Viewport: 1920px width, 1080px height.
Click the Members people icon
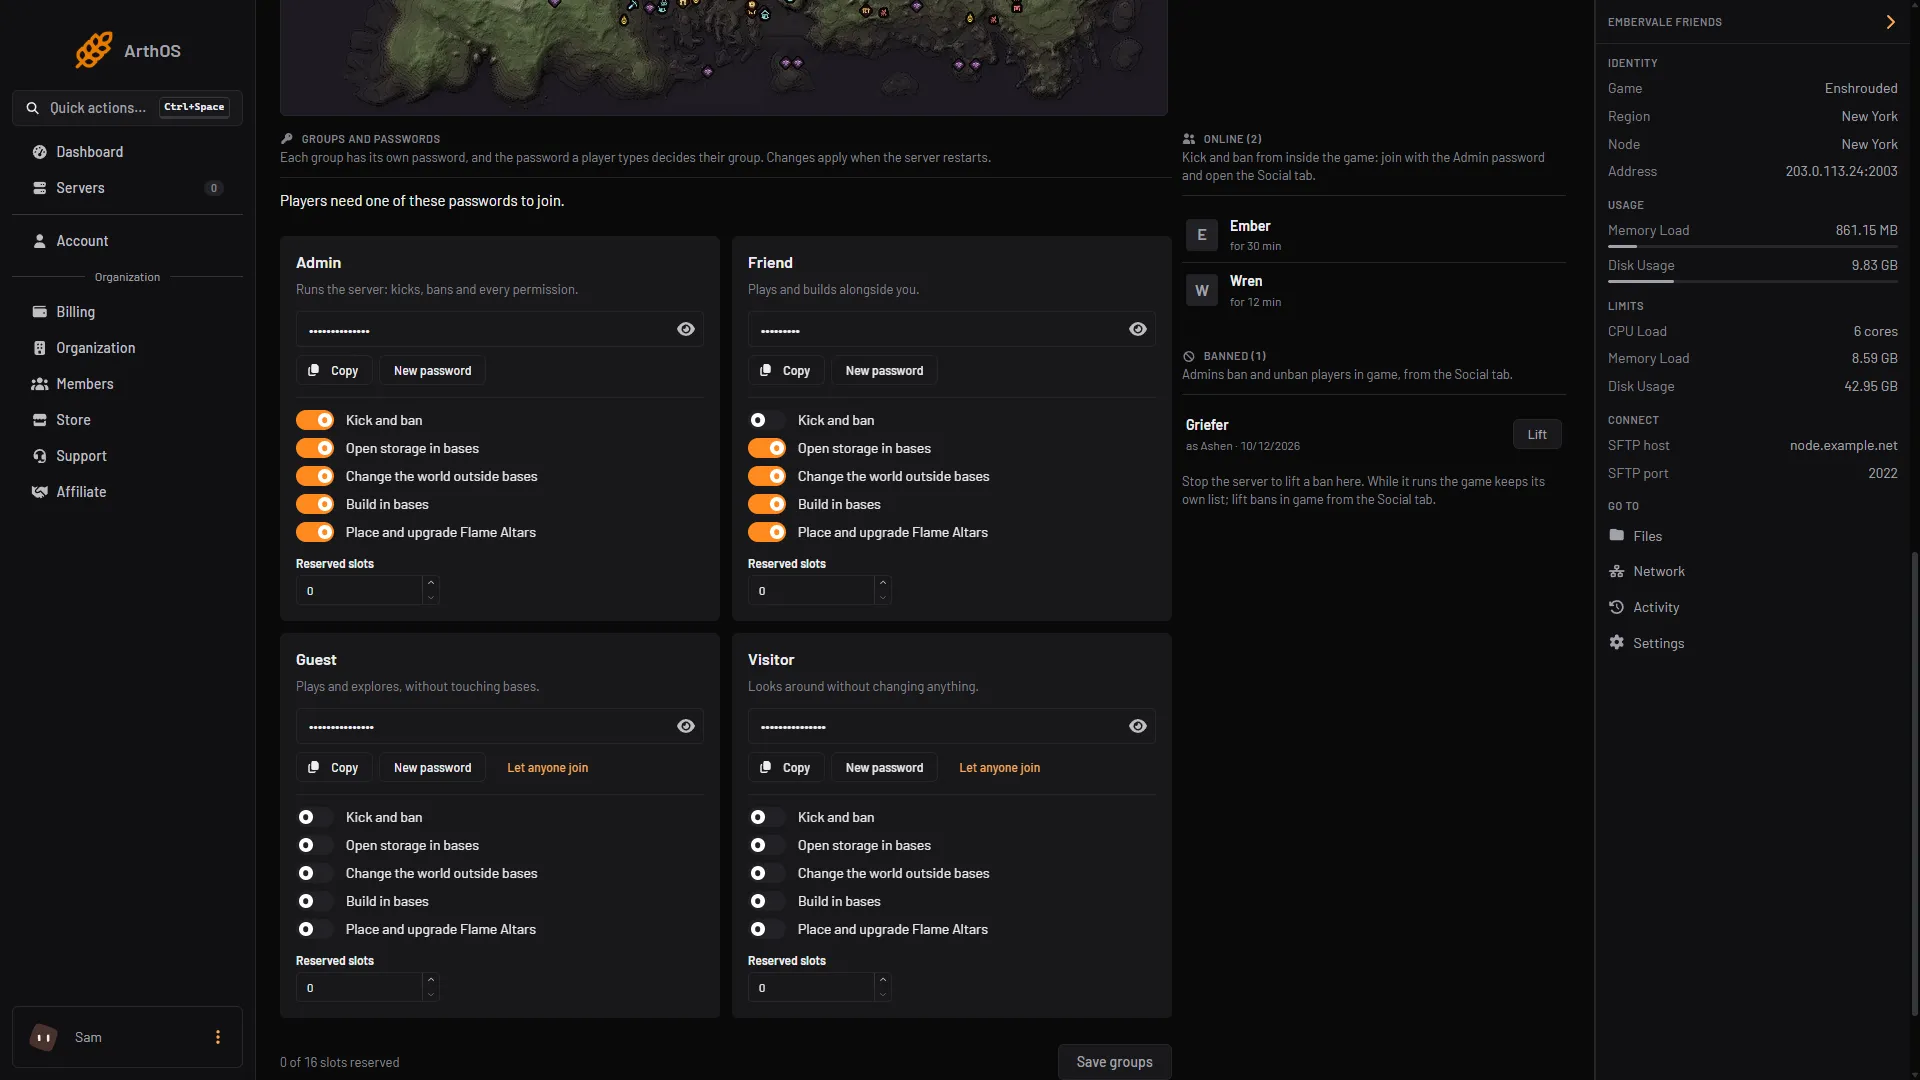point(40,384)
